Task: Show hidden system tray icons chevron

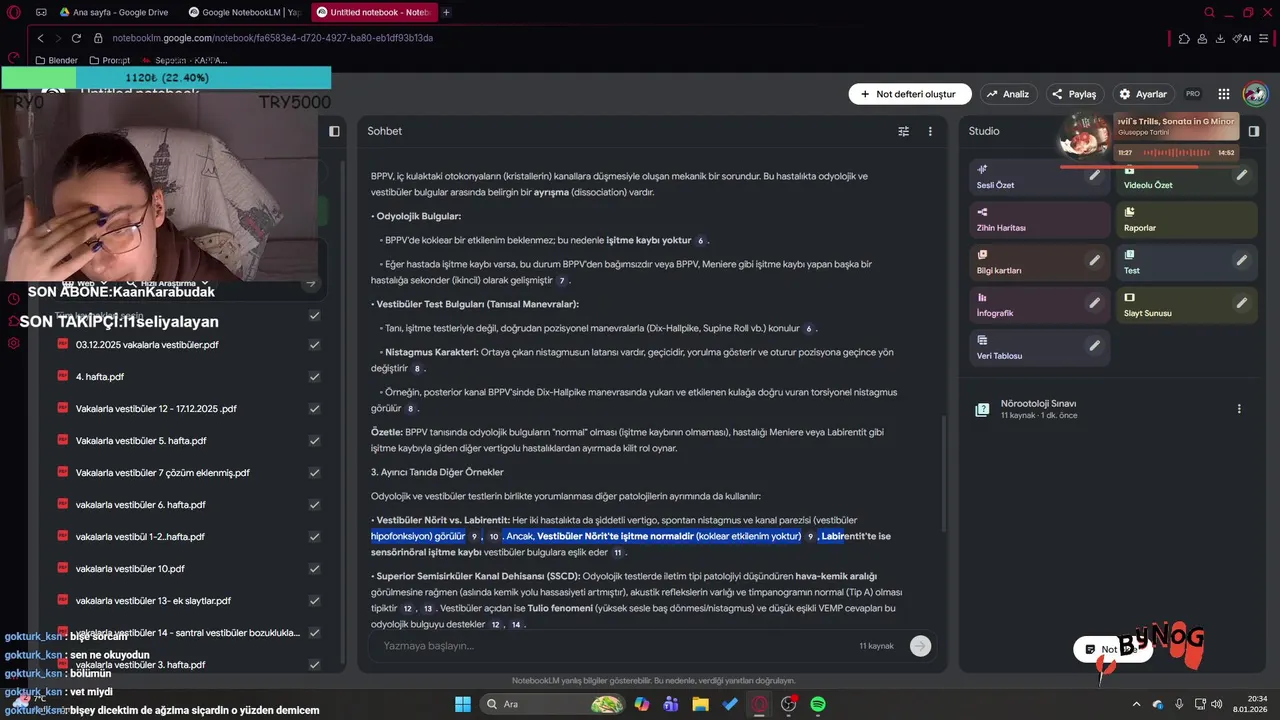Action: (1138, 704)
